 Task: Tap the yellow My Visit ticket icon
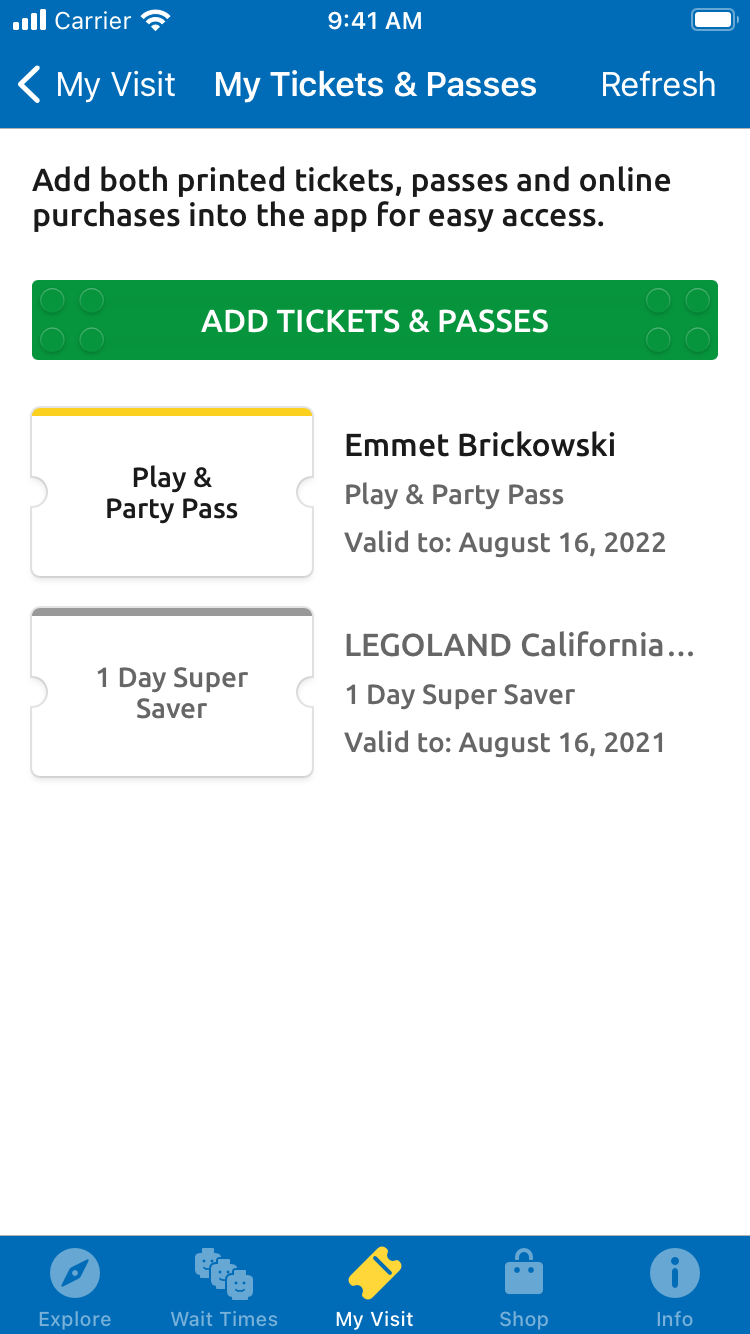(x=375, y=1273)
